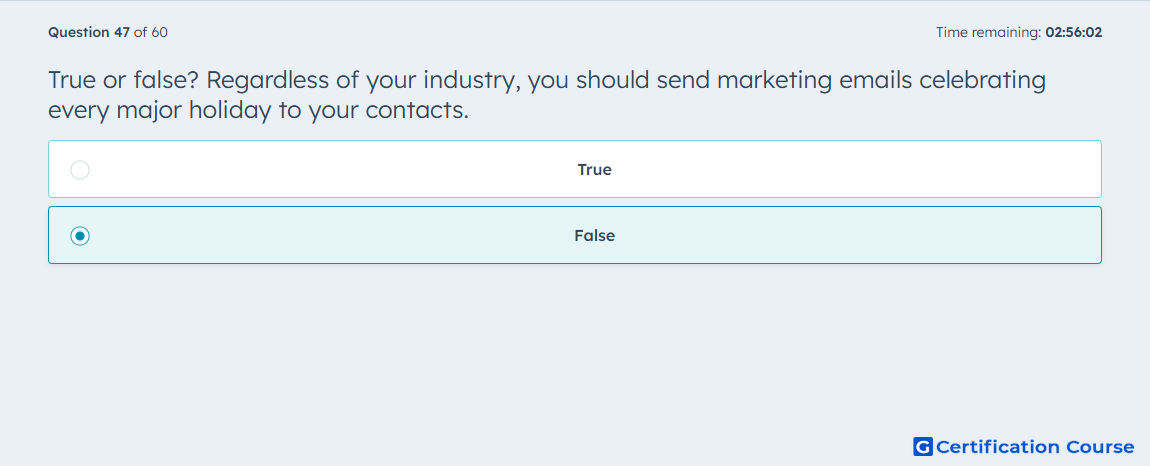Click the "Question 47" counter text
The height and width of the screenshot is (466, 1150).
89,33
